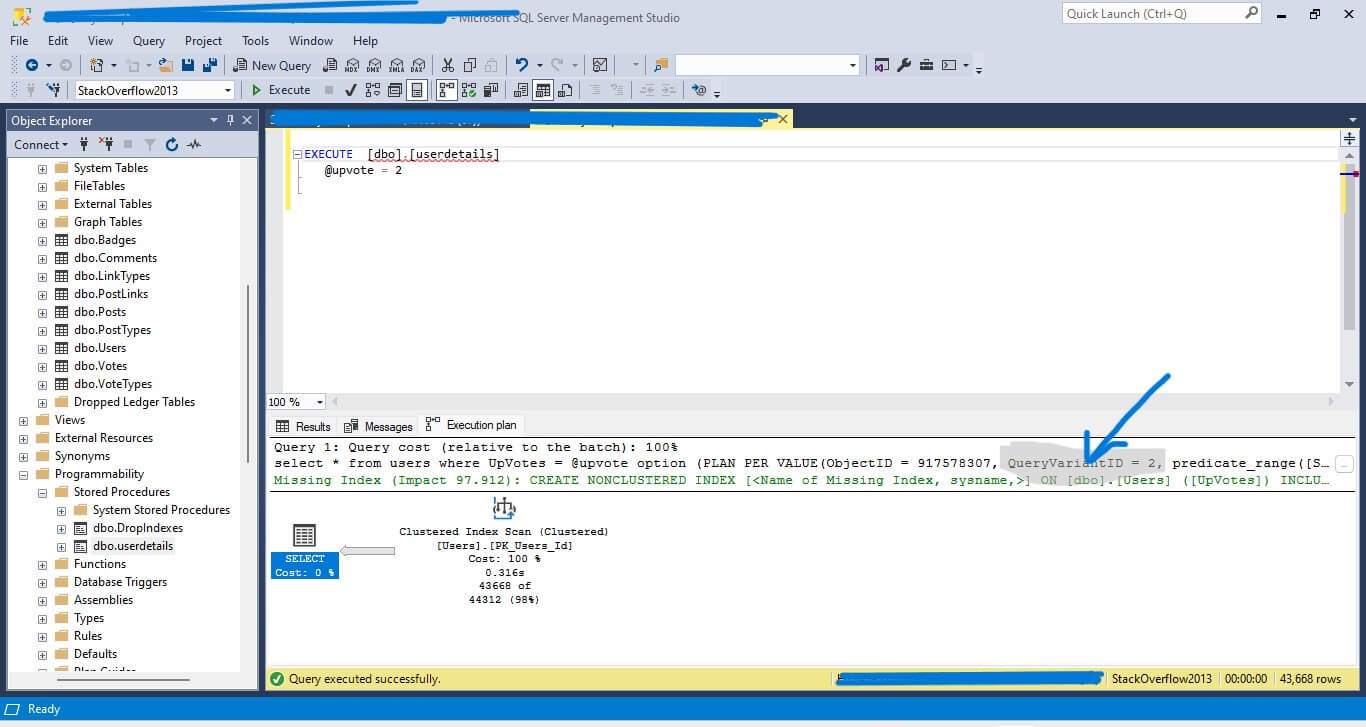The width and height of the screenshot is (1366, 727).
Task: Collapse the Stored Procedures folder
Action: [42, 492]
